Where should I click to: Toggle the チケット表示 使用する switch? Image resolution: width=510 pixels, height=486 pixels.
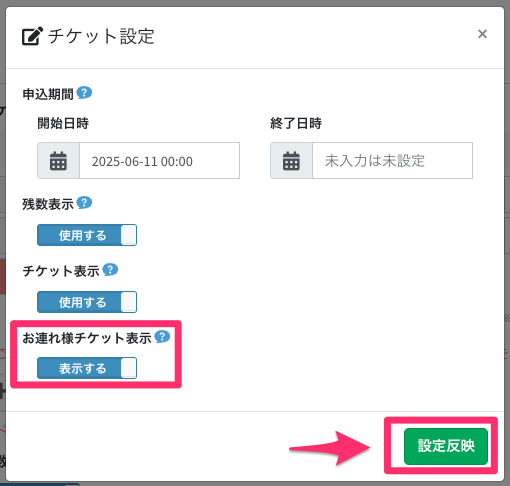pos(87,302)
